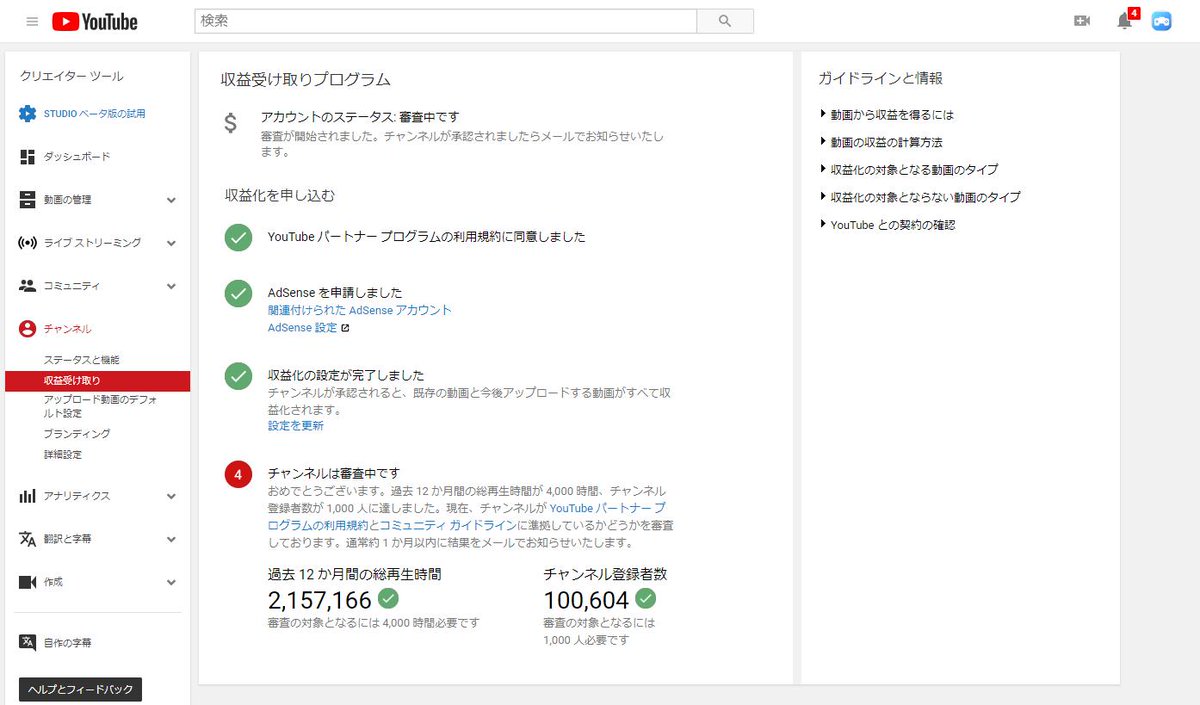Image resolution: width=1200 pixels, height=705 pixels.
Task: Click the 過去 12 か月間の総再生時間 value 2,157,166
Action: pos(320,600)
